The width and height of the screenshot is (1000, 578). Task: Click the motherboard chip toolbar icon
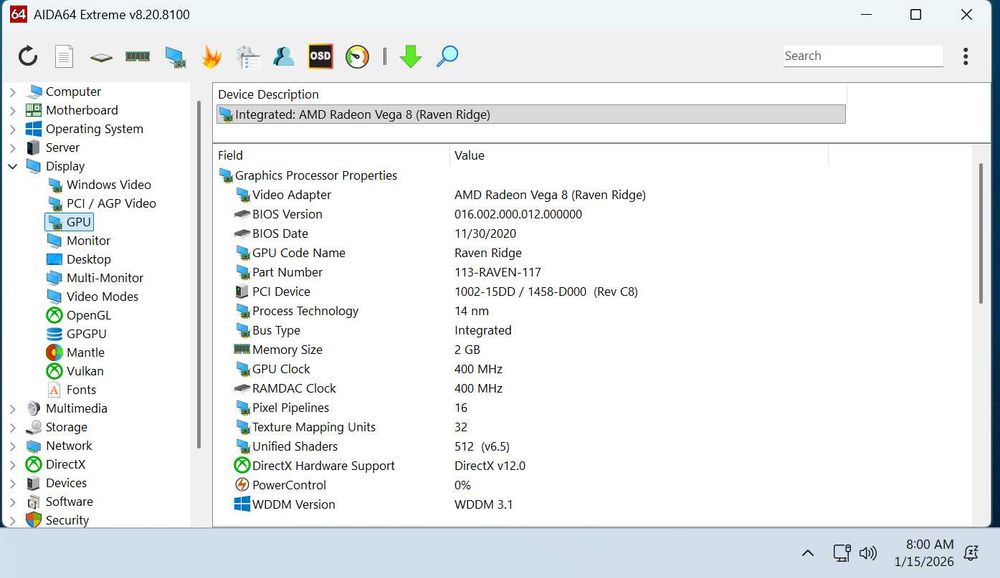[101, 57]
